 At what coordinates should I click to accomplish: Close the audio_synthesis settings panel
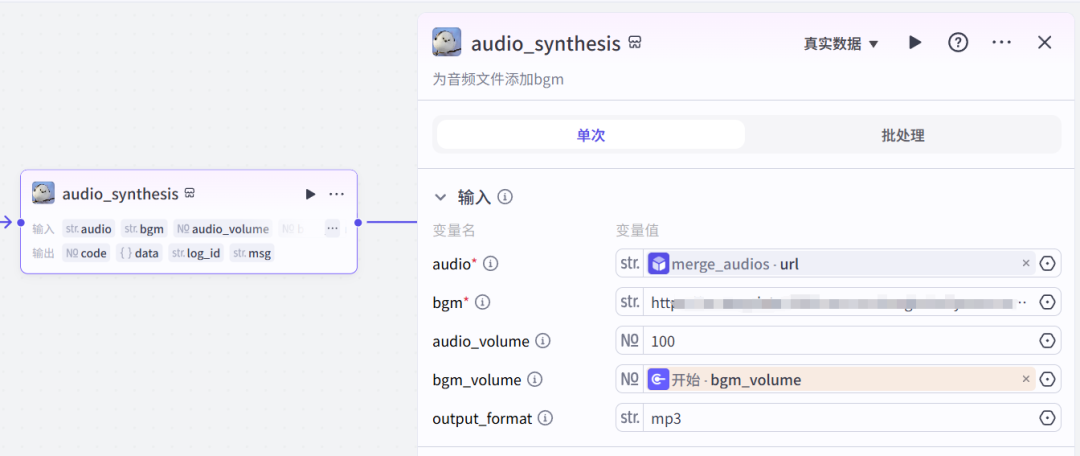[x=1045, y=43]
